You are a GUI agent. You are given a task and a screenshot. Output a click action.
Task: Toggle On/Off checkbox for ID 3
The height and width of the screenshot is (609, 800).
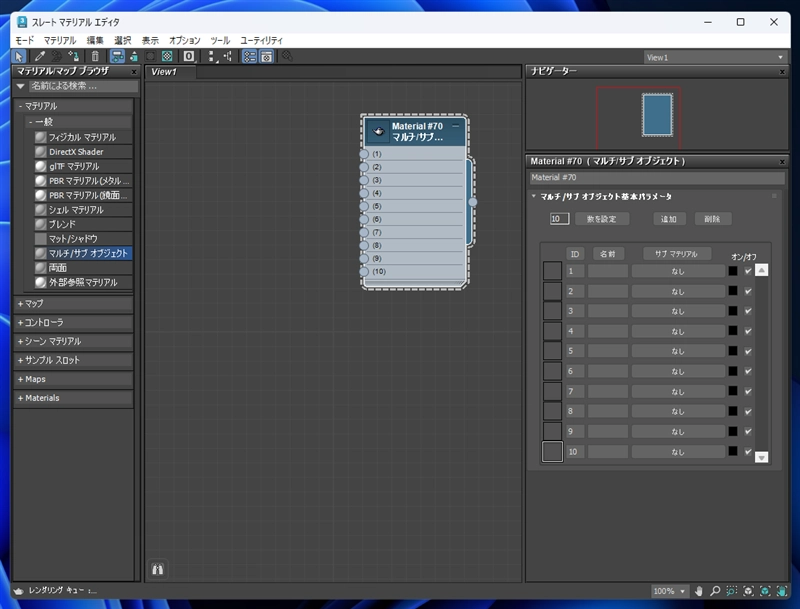pyautogui.click(x=748, y=311)
